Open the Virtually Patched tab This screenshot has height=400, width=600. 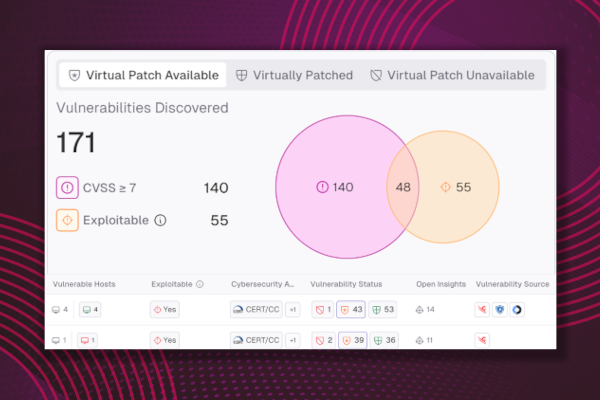click(294, 75)
